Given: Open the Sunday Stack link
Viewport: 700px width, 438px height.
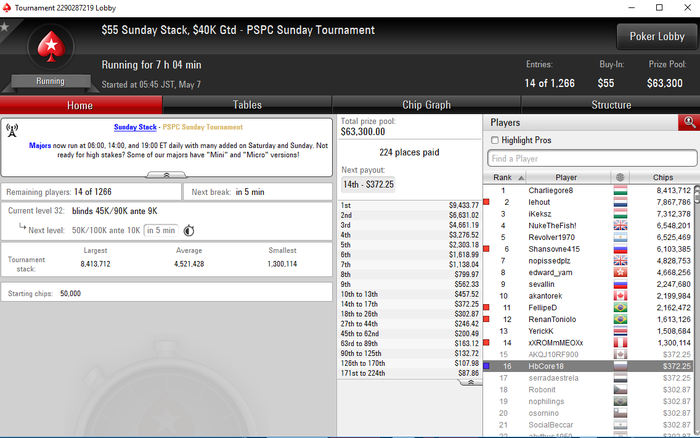Looking at the screenshot, I should [135, 127].
